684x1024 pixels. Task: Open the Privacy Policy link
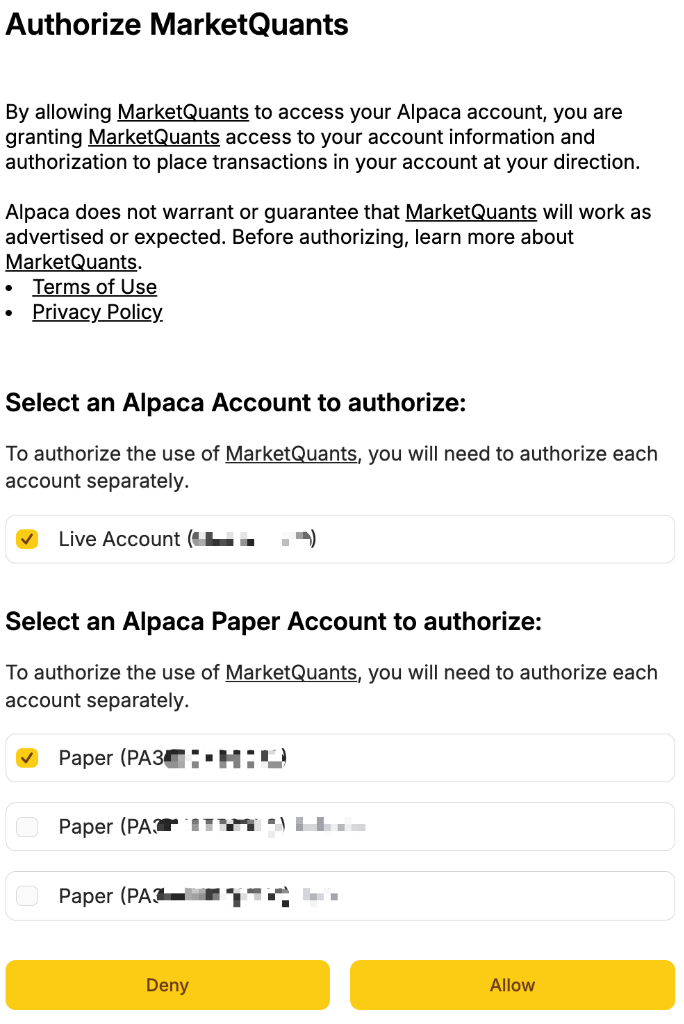tap(97, 311)
